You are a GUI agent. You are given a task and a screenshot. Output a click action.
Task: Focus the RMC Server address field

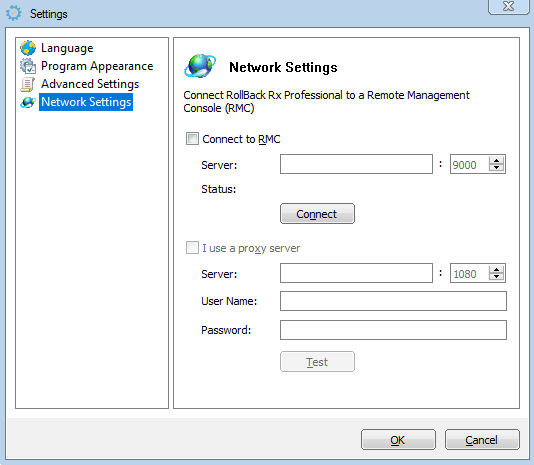[x=356, y=164]
